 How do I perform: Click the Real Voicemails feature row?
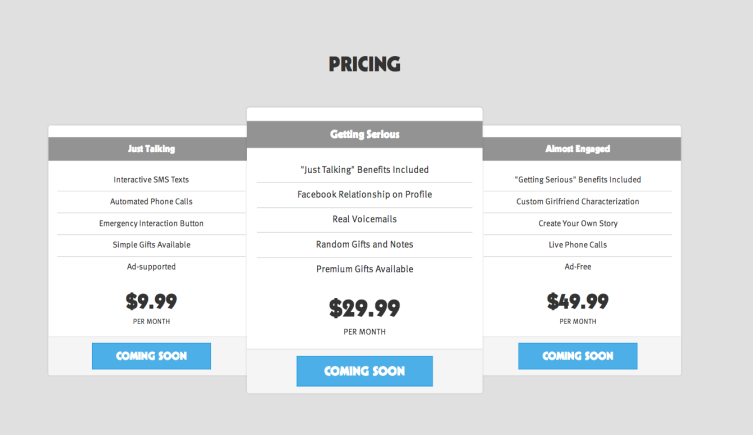[364, 219]
